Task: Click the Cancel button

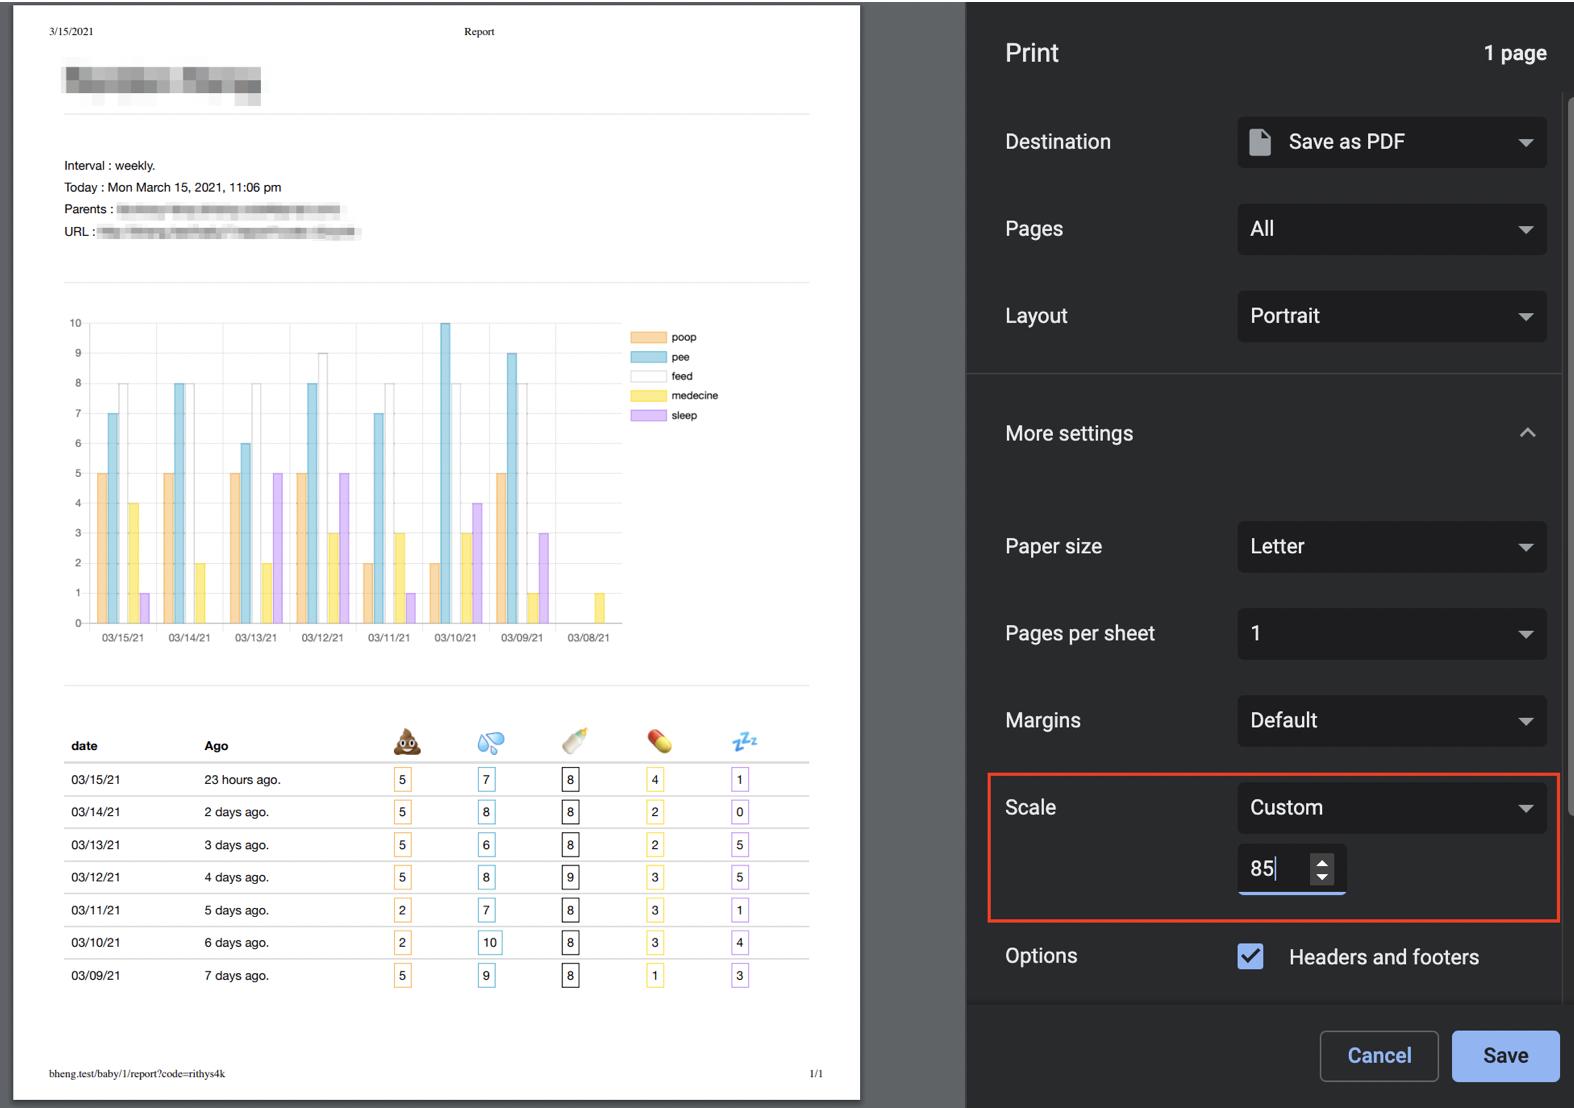Action: (1379, 1056)
